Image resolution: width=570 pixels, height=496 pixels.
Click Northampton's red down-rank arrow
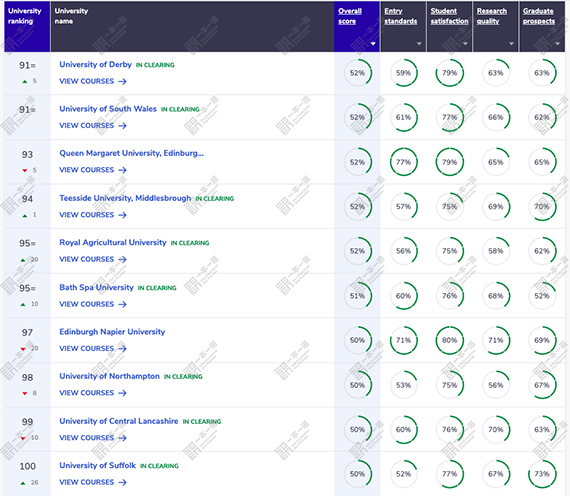[25, 393]
